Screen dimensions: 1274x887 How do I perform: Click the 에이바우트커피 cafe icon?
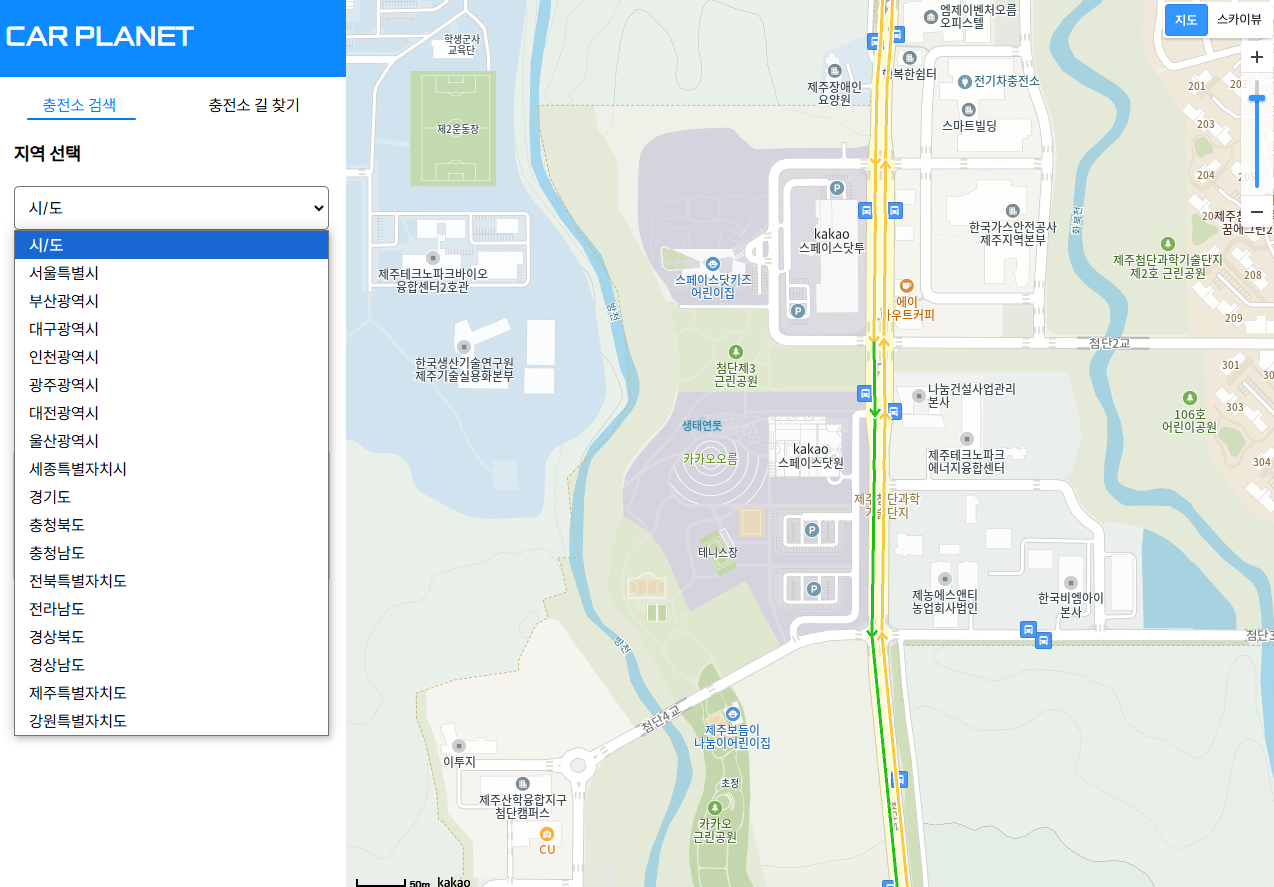tap(907, 285)
